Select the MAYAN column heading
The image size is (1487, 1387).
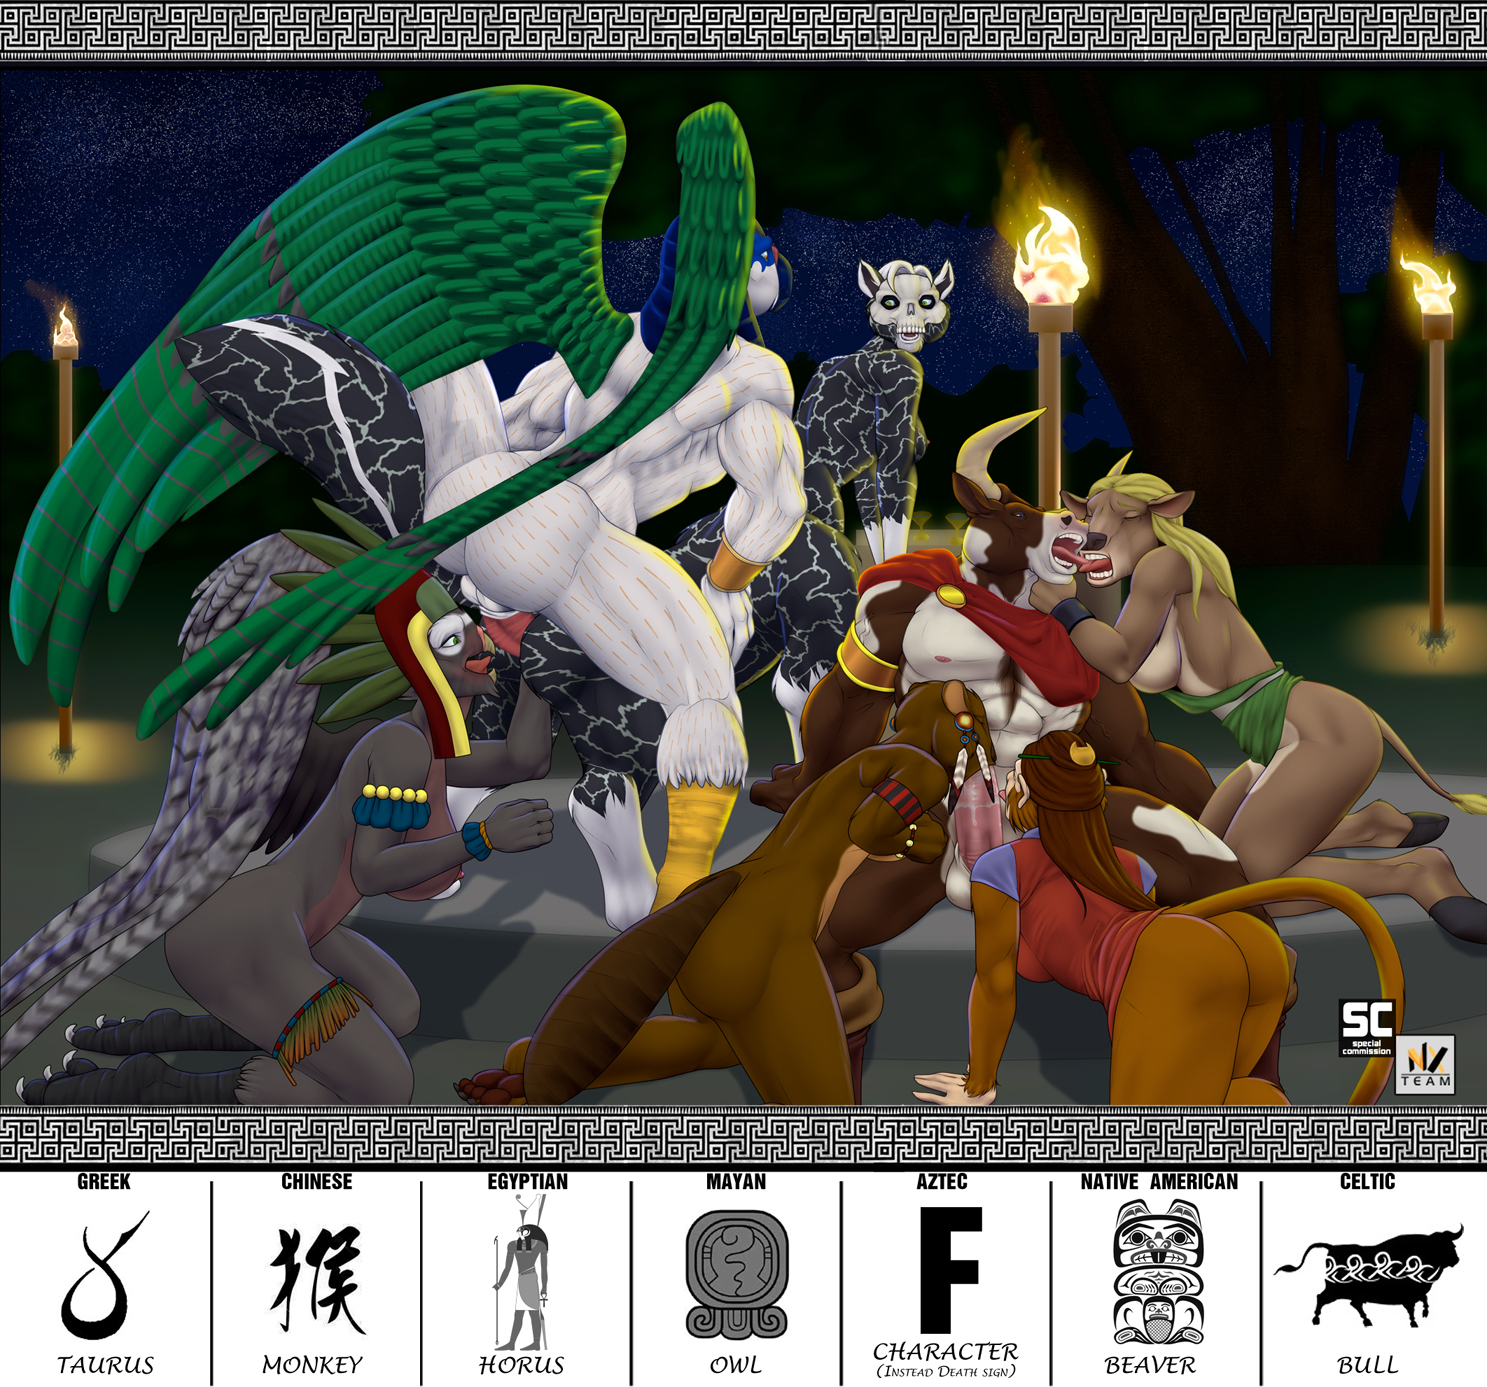pos(736,1182)
